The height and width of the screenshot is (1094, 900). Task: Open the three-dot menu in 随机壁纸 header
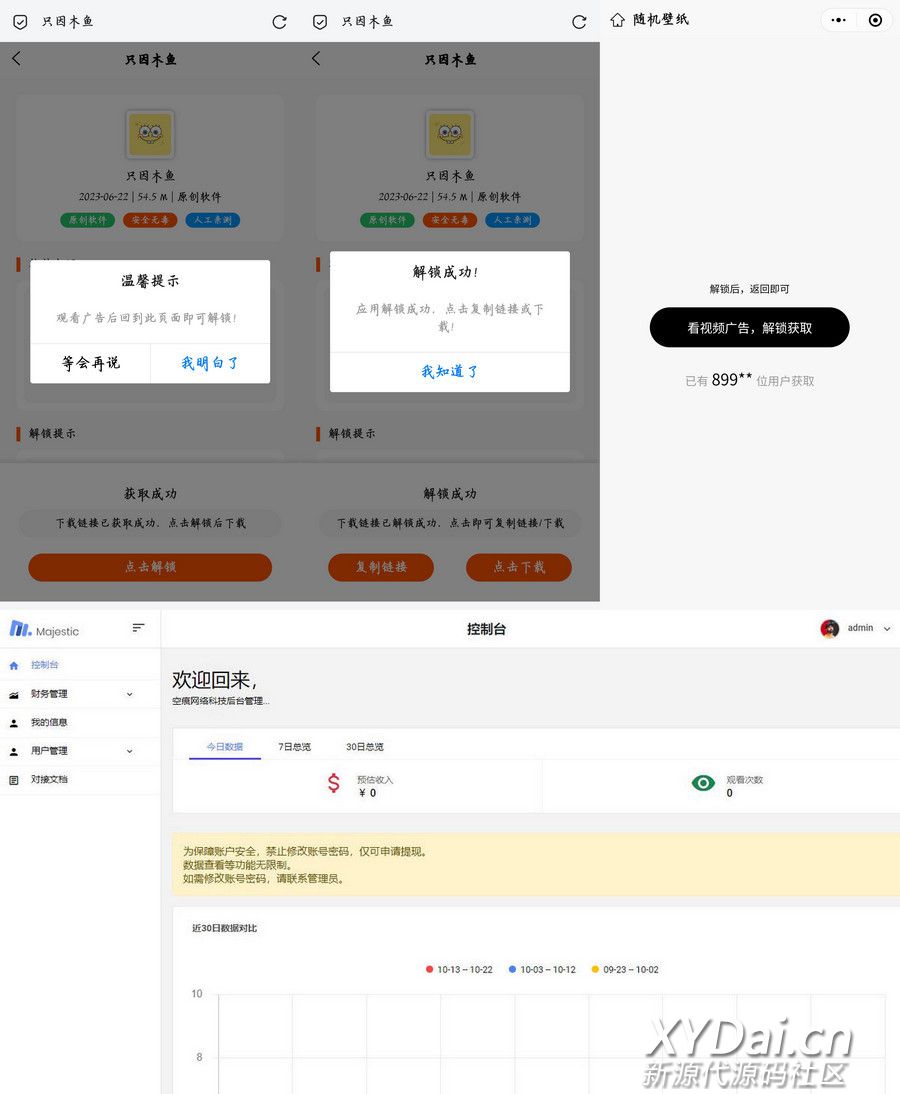tap(838, 20)
